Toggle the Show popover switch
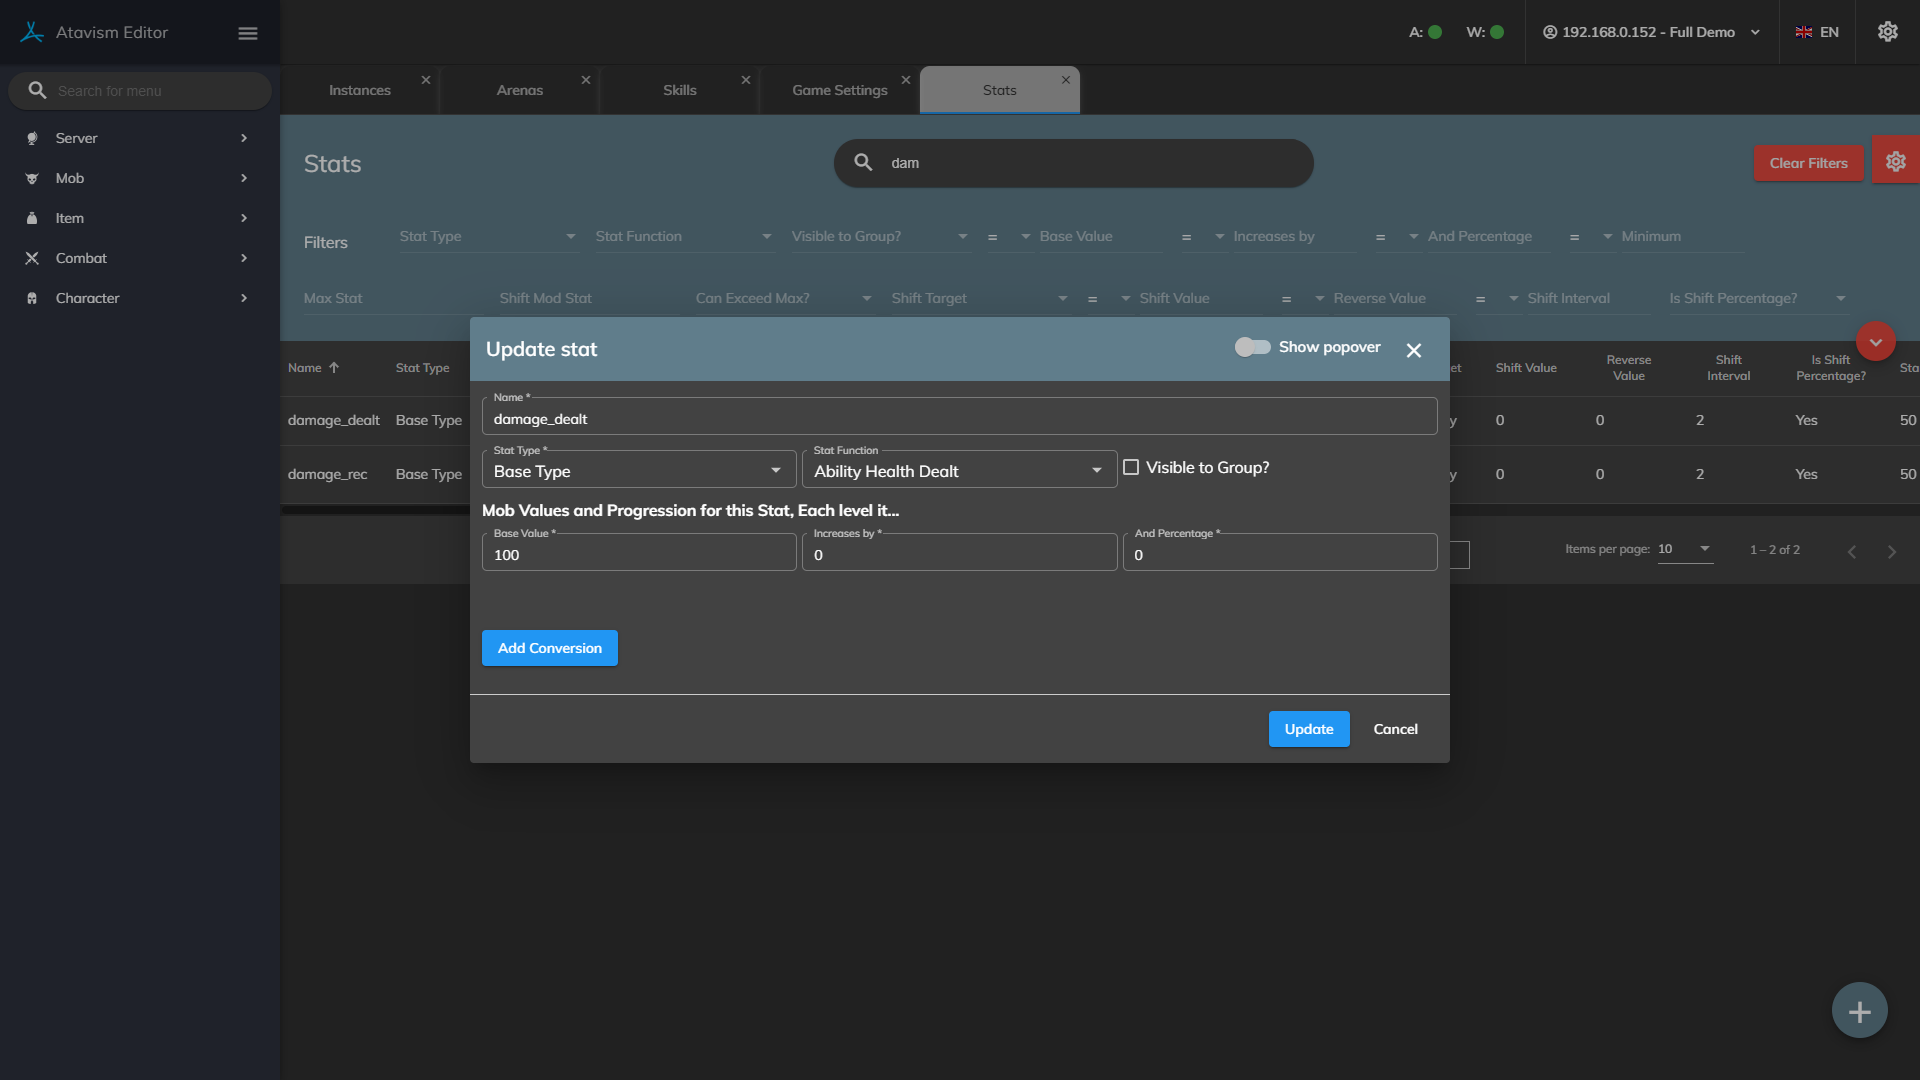Screen dimensions: 1920x1080 pyautogui.click(x=1252, y=347)
